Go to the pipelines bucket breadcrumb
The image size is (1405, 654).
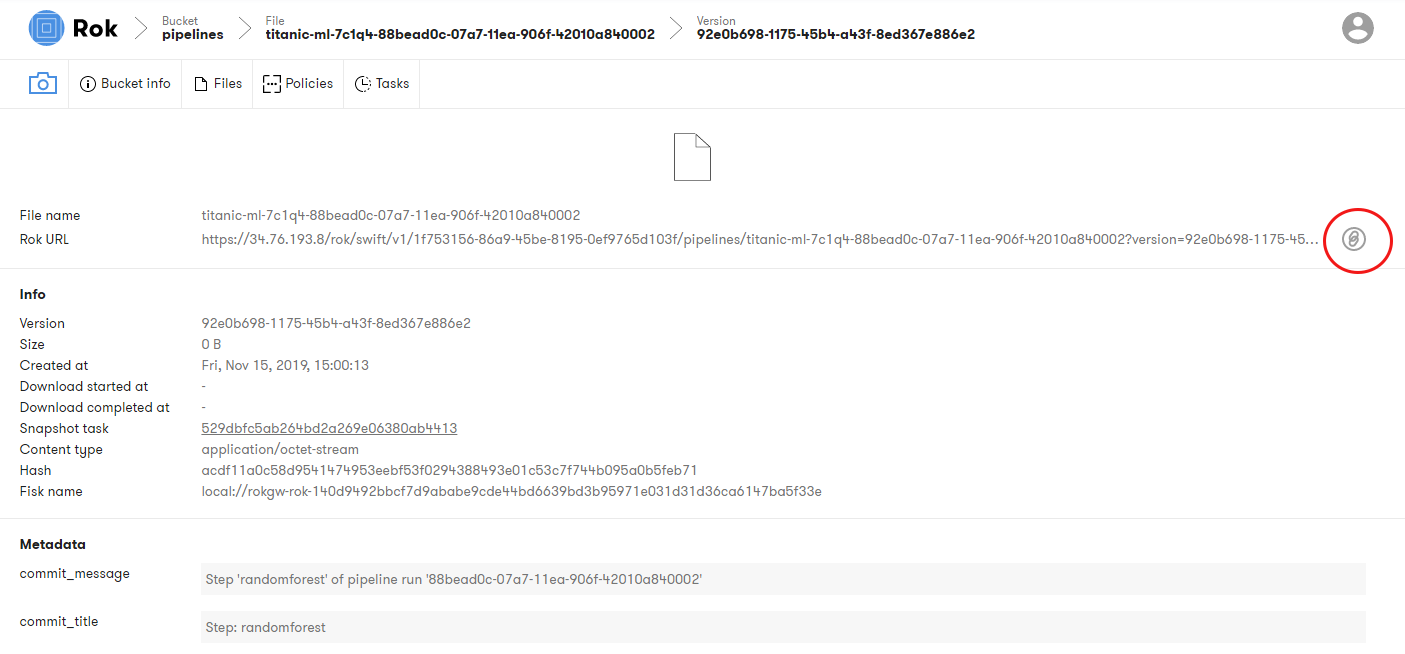click(x=192, y=34)
